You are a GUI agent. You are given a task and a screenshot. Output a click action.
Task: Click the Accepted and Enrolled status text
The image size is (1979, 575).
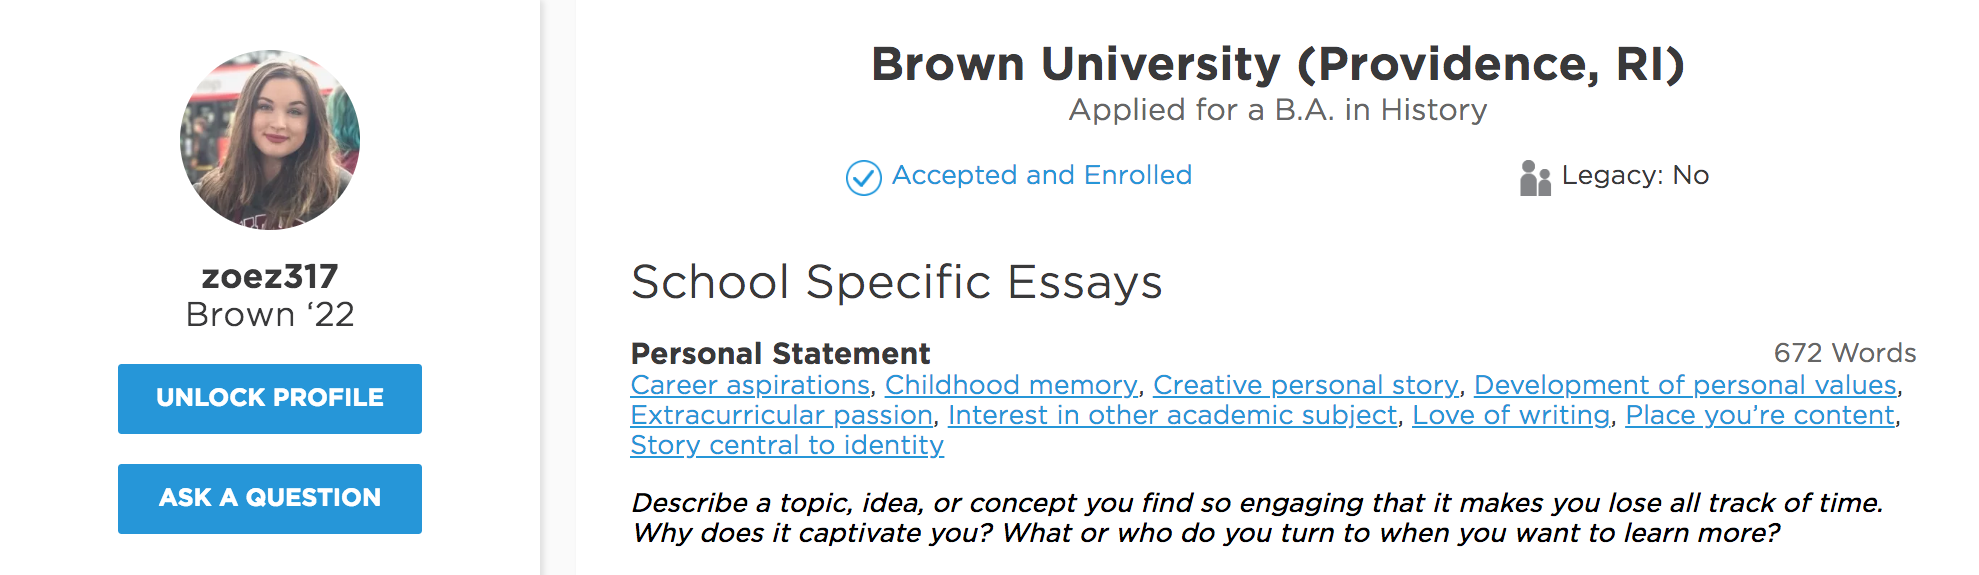1042,175
